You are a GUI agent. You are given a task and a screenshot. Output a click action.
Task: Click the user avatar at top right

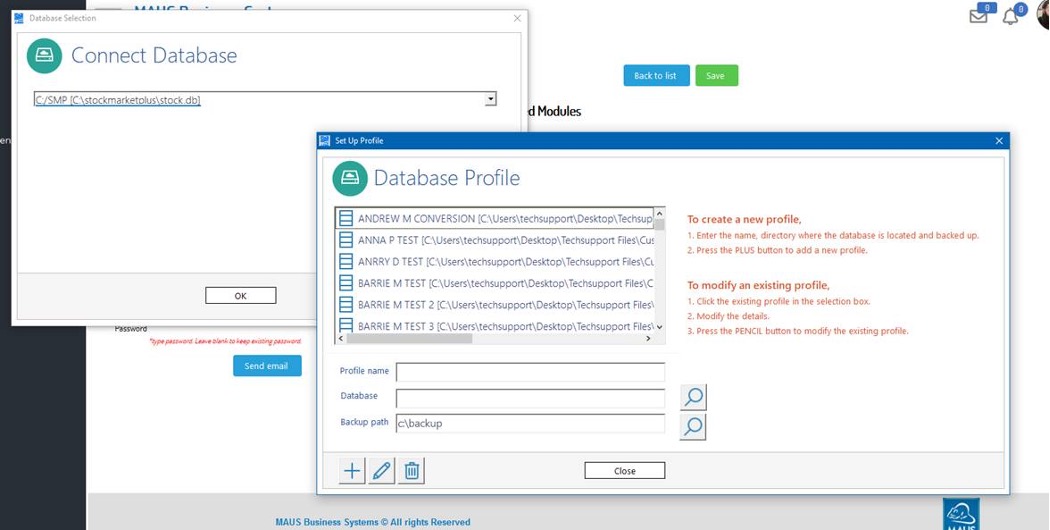[1043, 15]
